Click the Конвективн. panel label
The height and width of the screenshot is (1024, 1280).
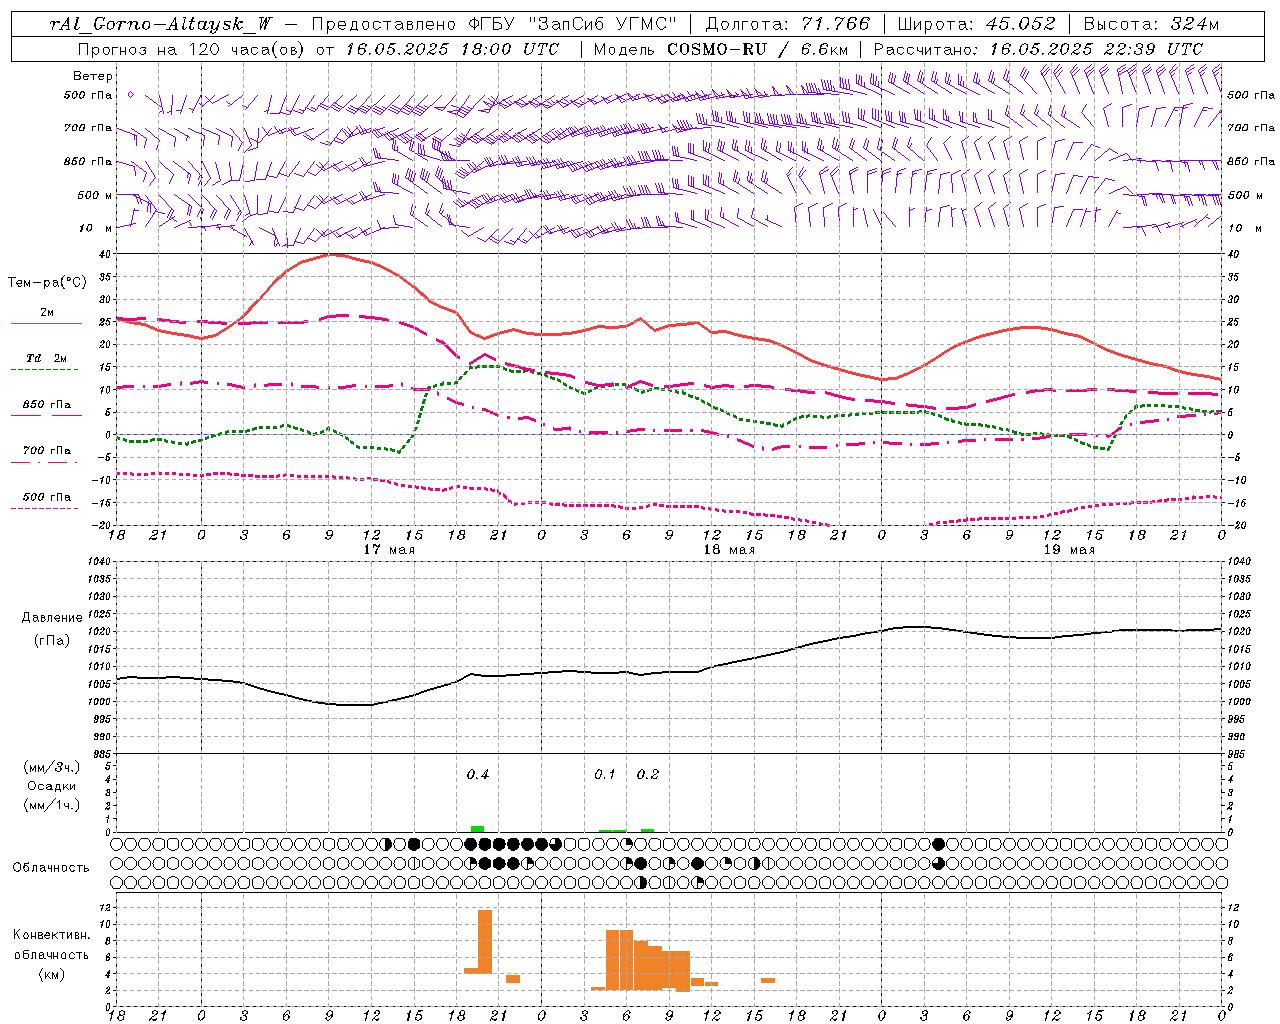coord(51,935)
